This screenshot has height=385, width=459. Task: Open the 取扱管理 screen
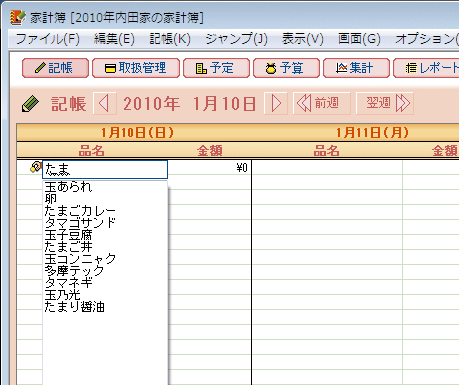click(x=136, y=68)
